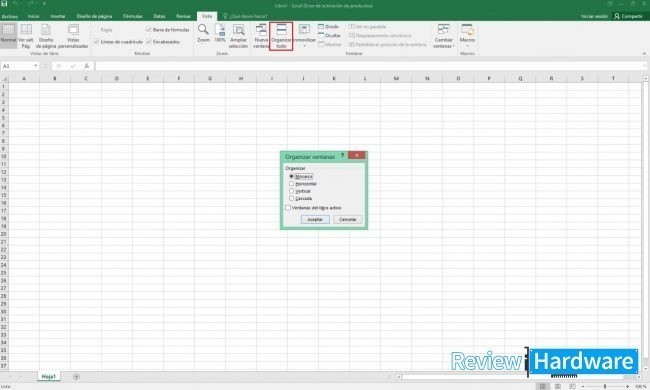
Task: Click Aceptar in Organizar ventanas dialog
Action: point(315,219)
